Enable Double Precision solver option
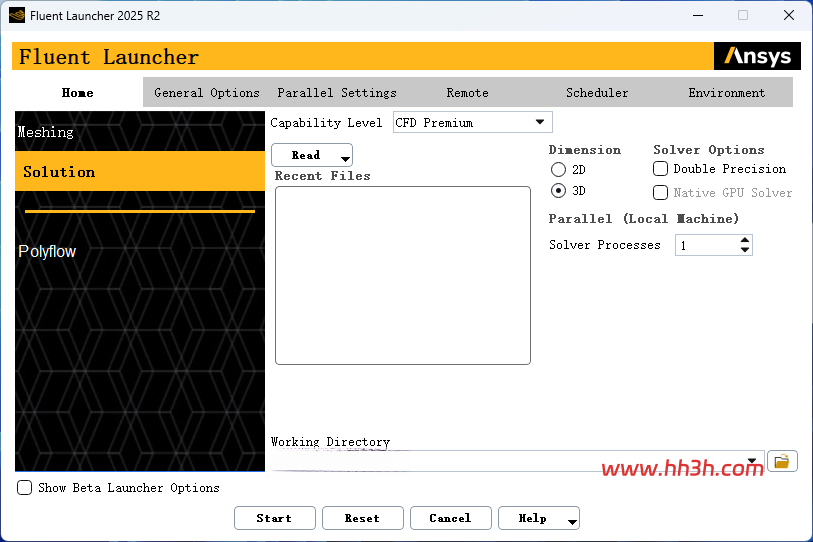 (x=660, y=169)
